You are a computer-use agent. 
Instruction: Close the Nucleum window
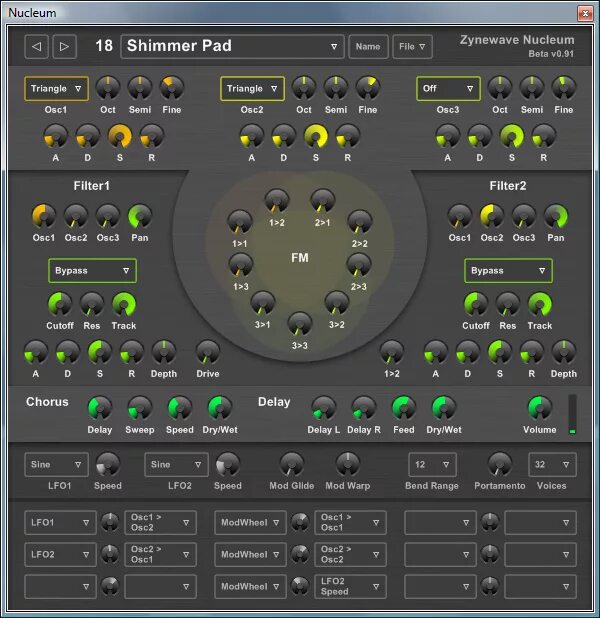click(x=585, y=13)
